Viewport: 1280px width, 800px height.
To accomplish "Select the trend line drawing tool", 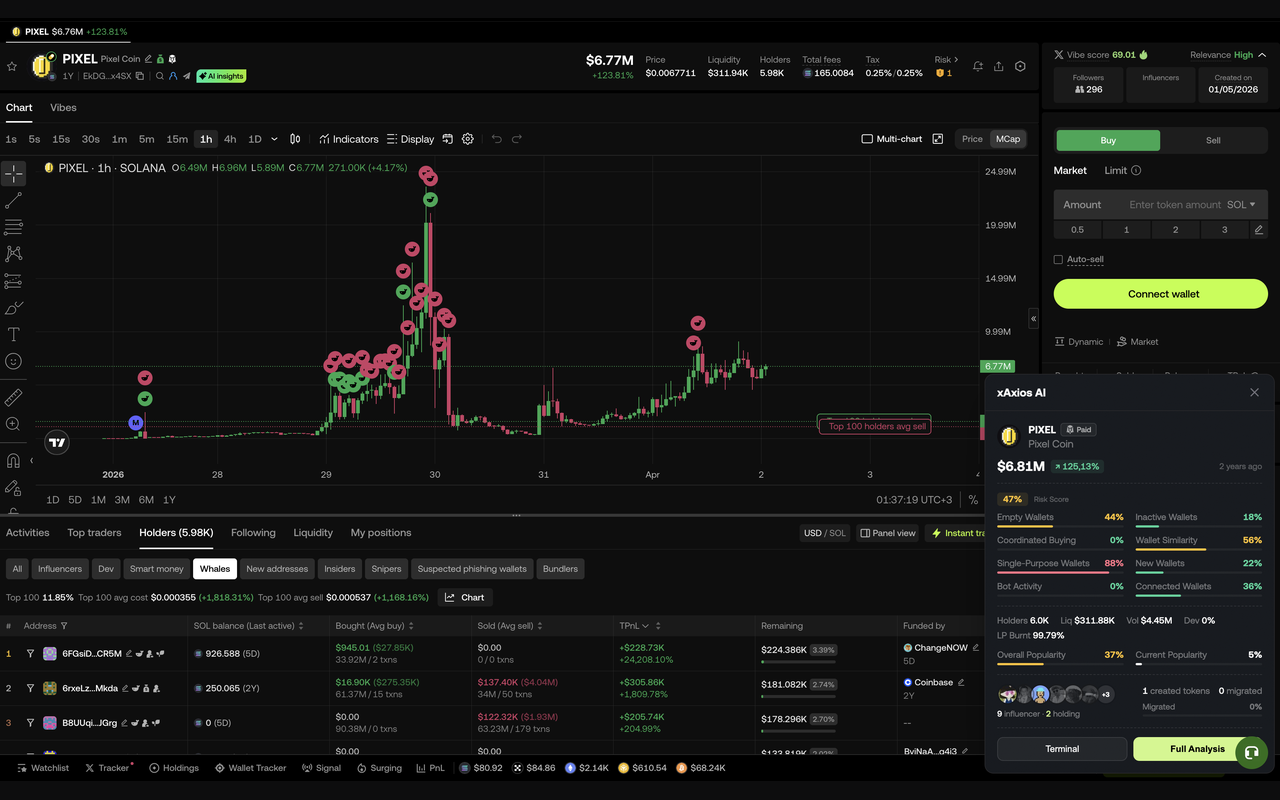I will pos(13,201).
